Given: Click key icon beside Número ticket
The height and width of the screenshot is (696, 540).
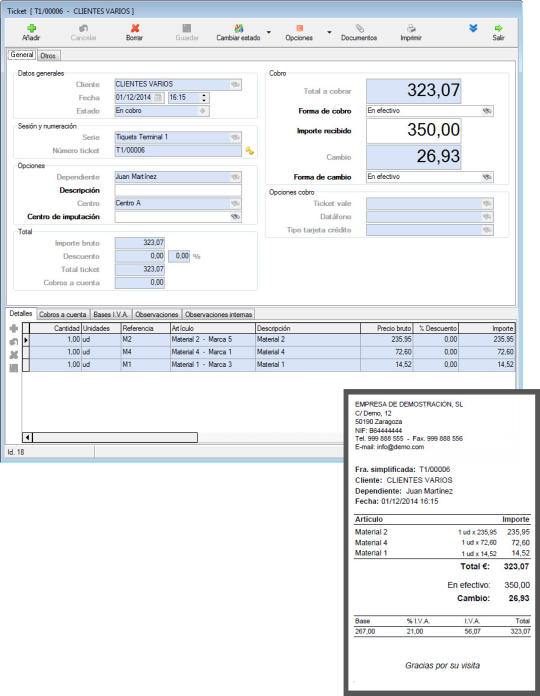Looking at the screenshot, I should pos(250,151).
